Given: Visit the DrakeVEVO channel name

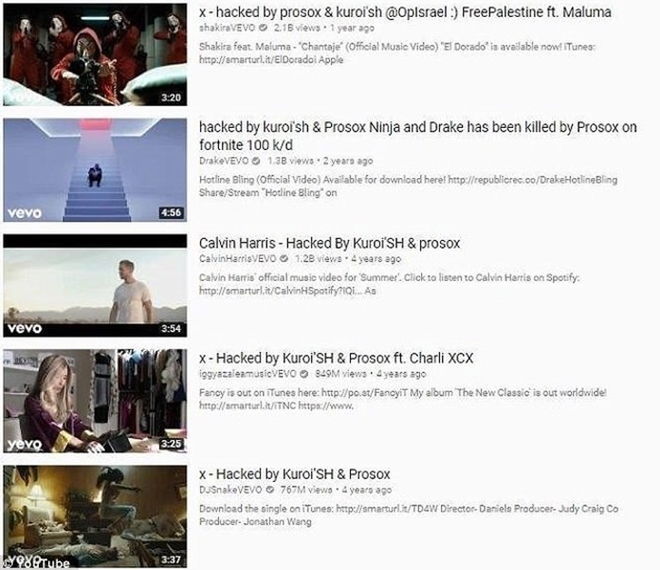Looking at the screenshot, I should coord(224,161).
